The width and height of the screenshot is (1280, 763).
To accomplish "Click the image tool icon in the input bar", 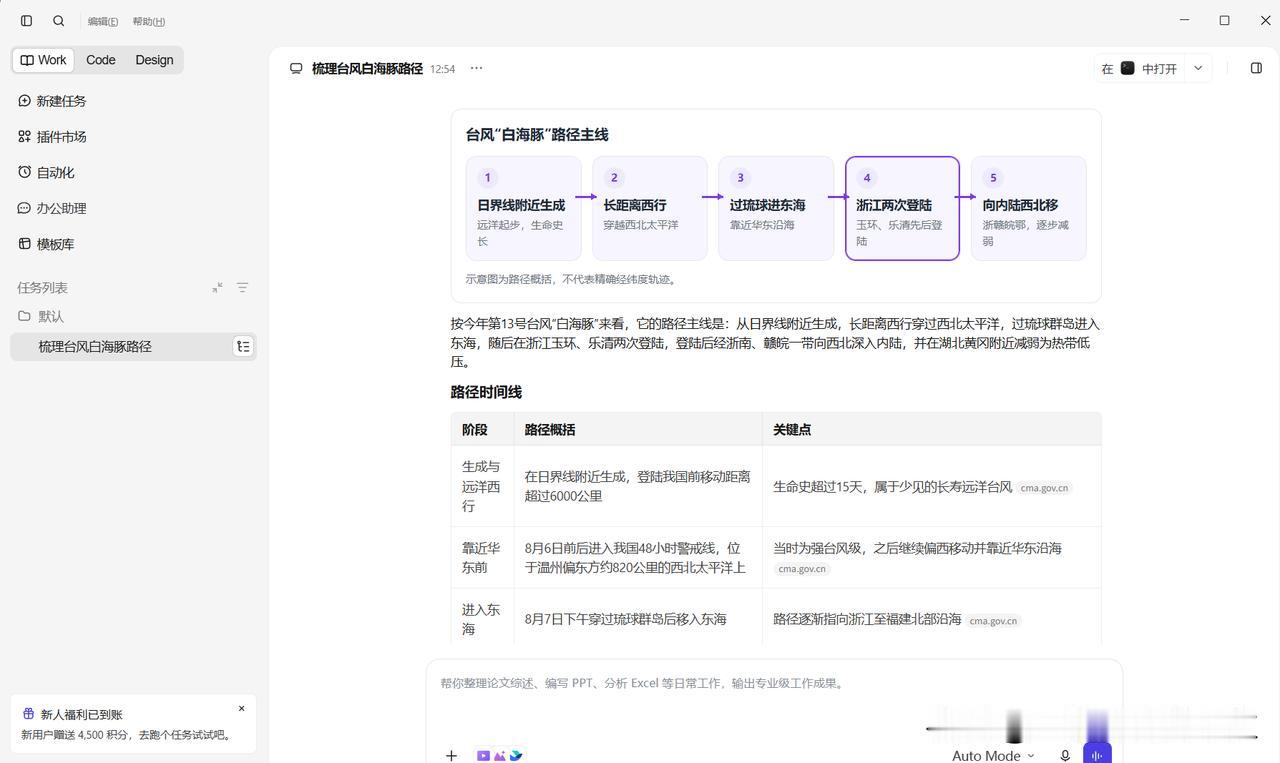I will [500, 756].
